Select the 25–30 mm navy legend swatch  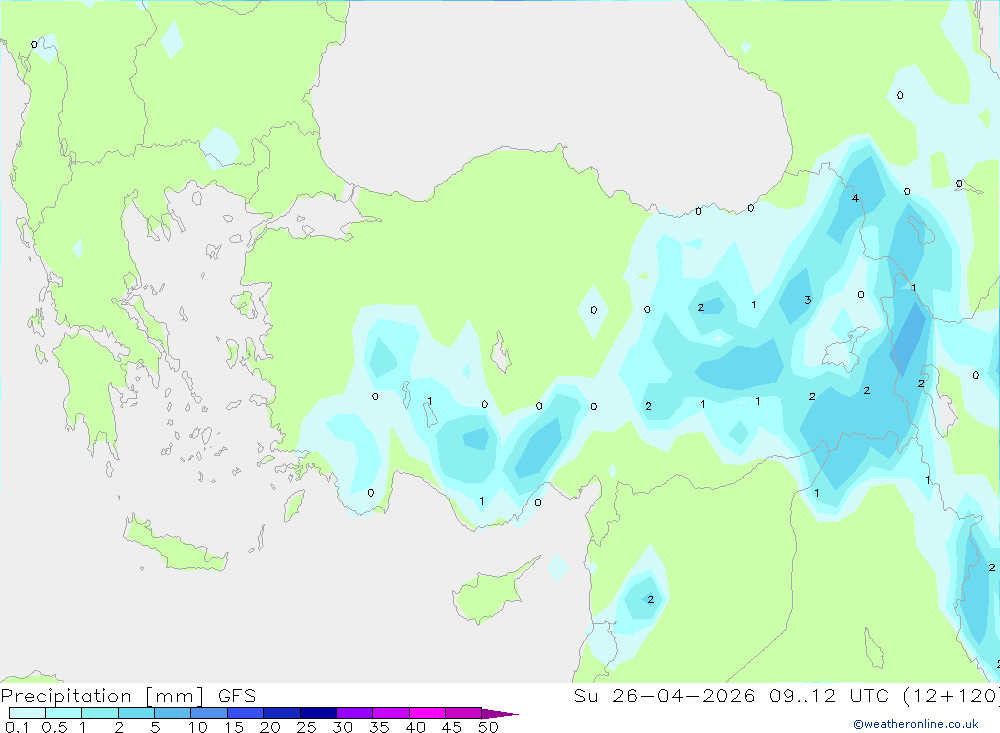coord(318,713)
